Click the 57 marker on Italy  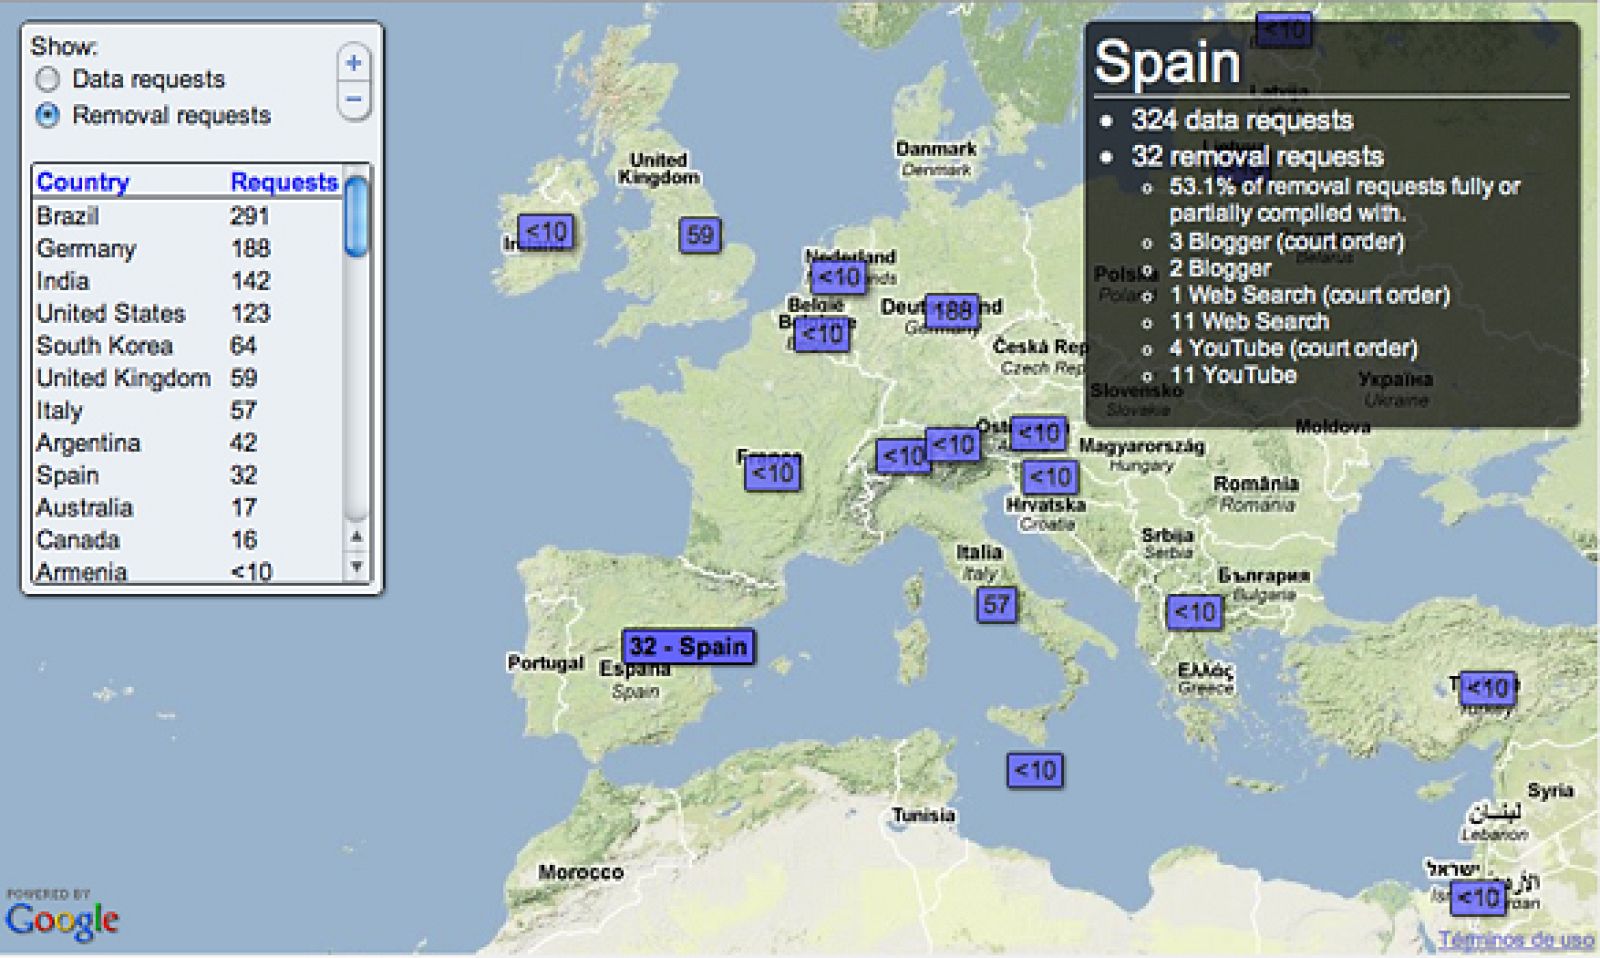coord(996,604)
